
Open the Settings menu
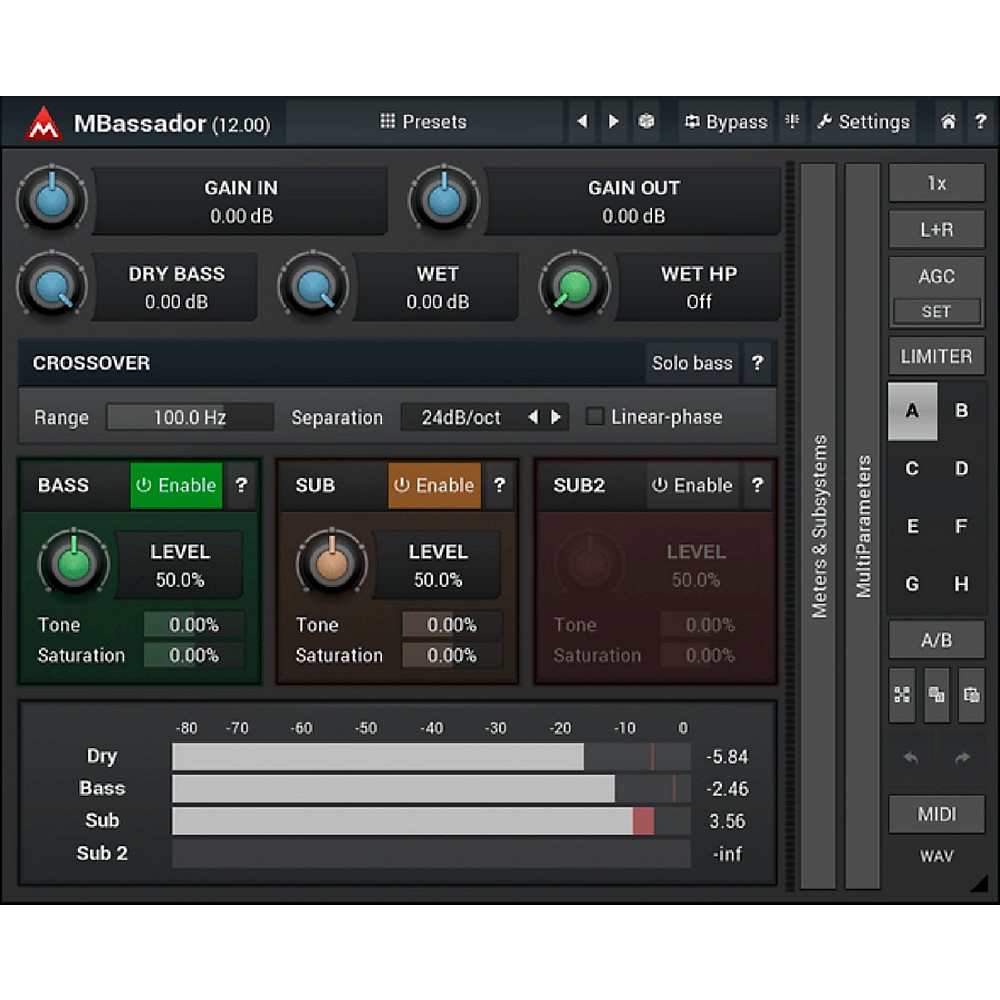(863, 122)
